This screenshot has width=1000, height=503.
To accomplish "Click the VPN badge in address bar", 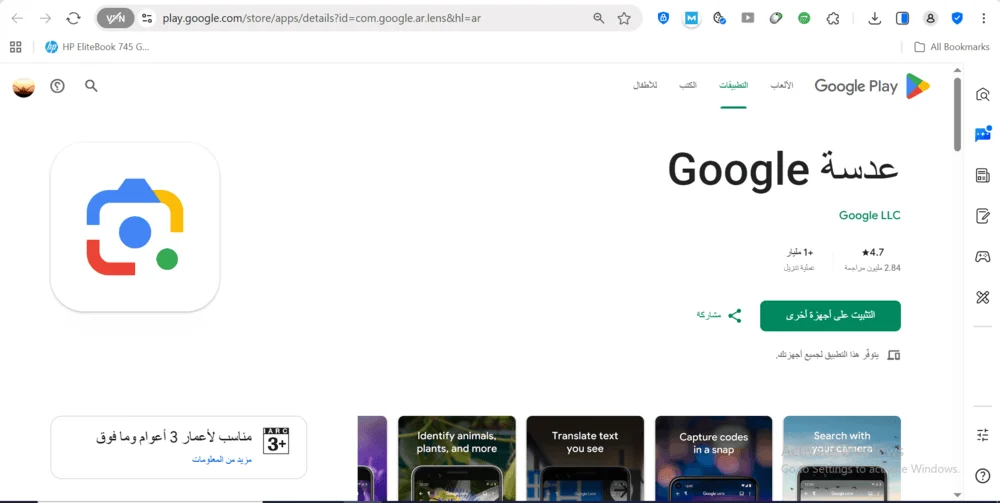I will [115, 18].
